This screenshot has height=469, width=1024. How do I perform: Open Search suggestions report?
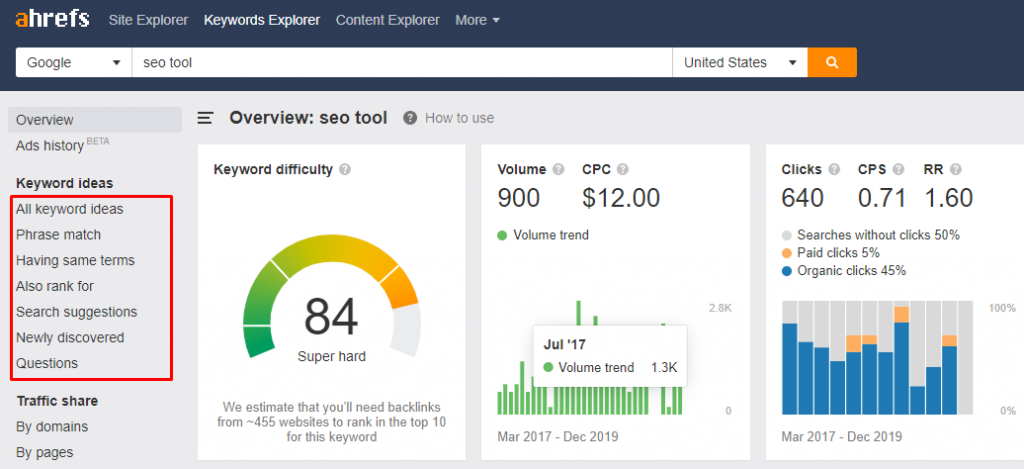(76, 312)
